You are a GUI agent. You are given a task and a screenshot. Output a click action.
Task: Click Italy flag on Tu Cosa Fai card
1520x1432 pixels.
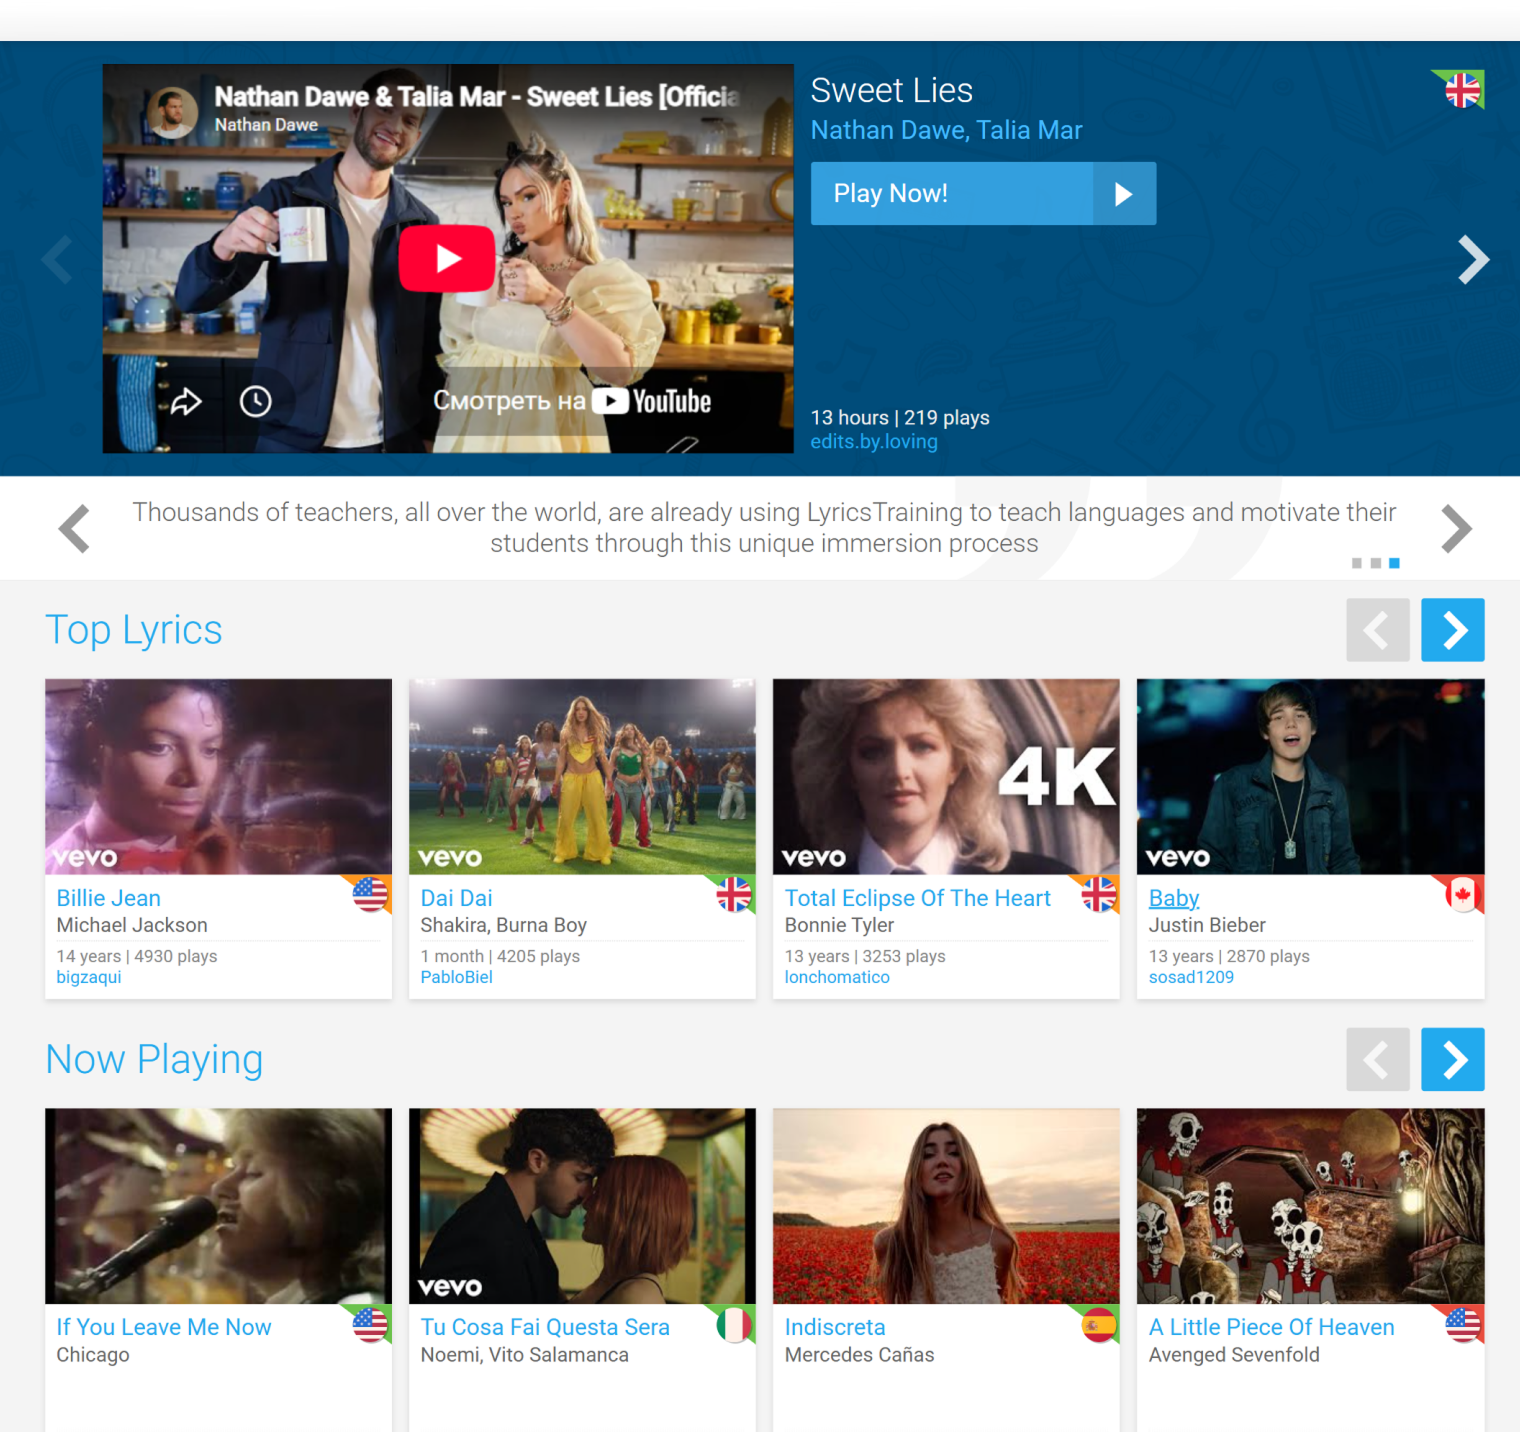(734, 1324)
